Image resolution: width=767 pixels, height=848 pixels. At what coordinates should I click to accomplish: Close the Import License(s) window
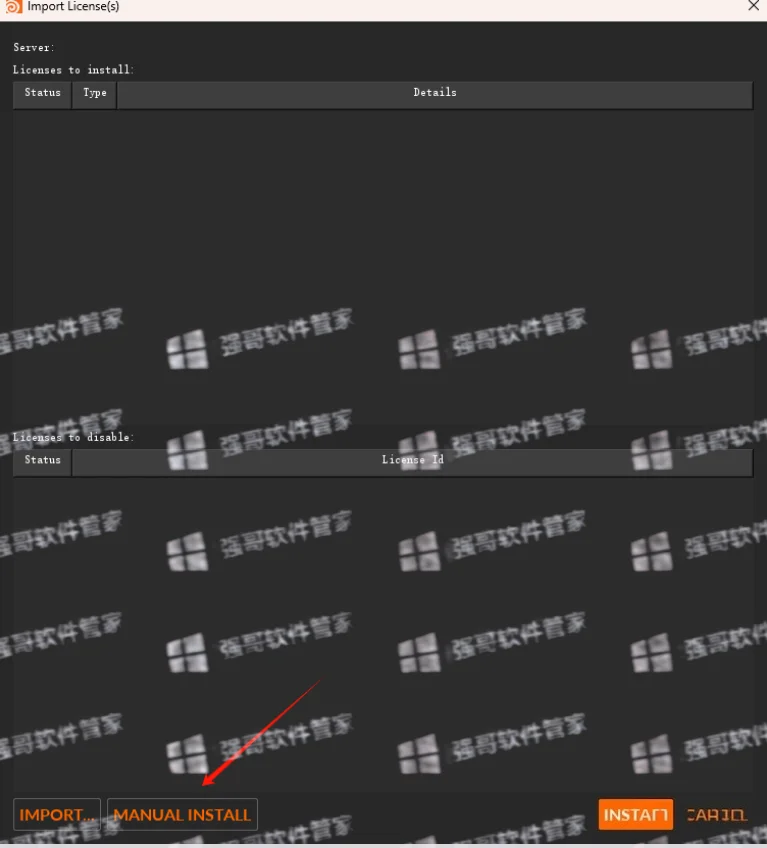[753, 6]
